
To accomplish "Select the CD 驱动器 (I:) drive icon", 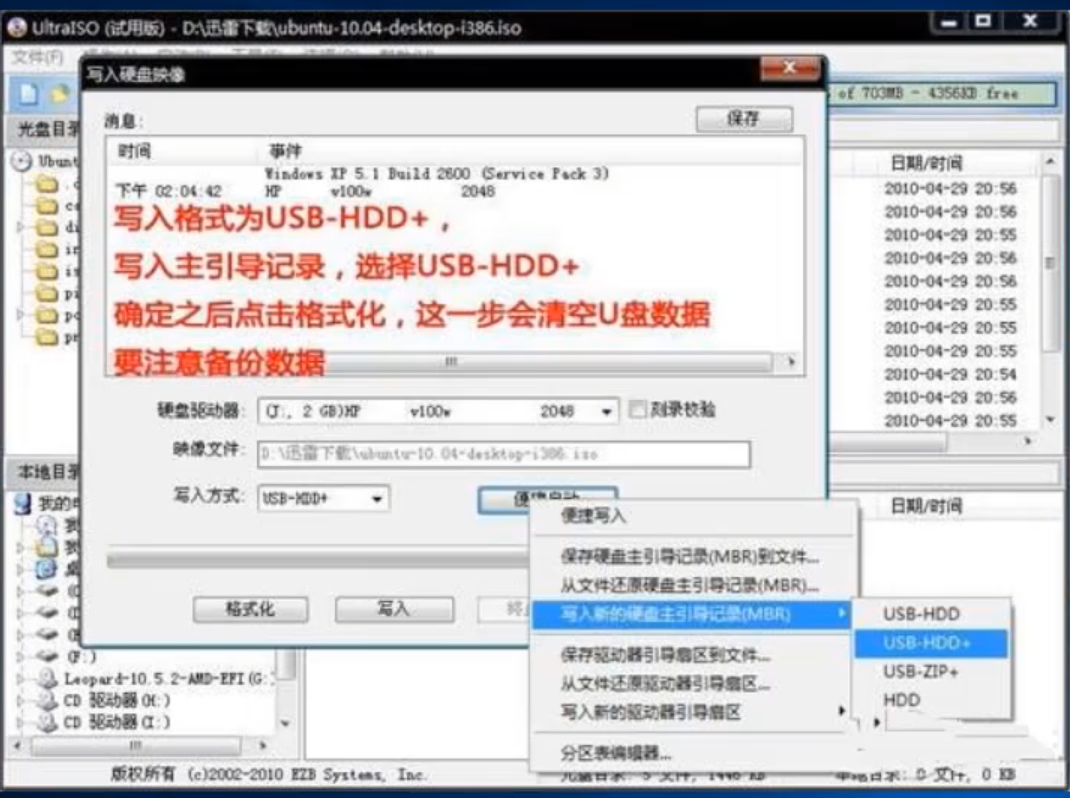I will click(48, 721).
